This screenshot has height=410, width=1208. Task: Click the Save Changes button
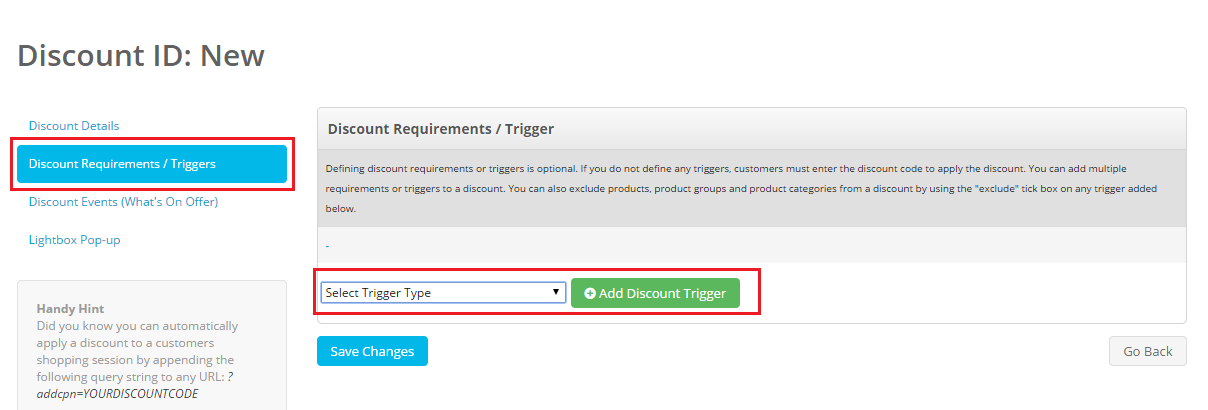372,351
